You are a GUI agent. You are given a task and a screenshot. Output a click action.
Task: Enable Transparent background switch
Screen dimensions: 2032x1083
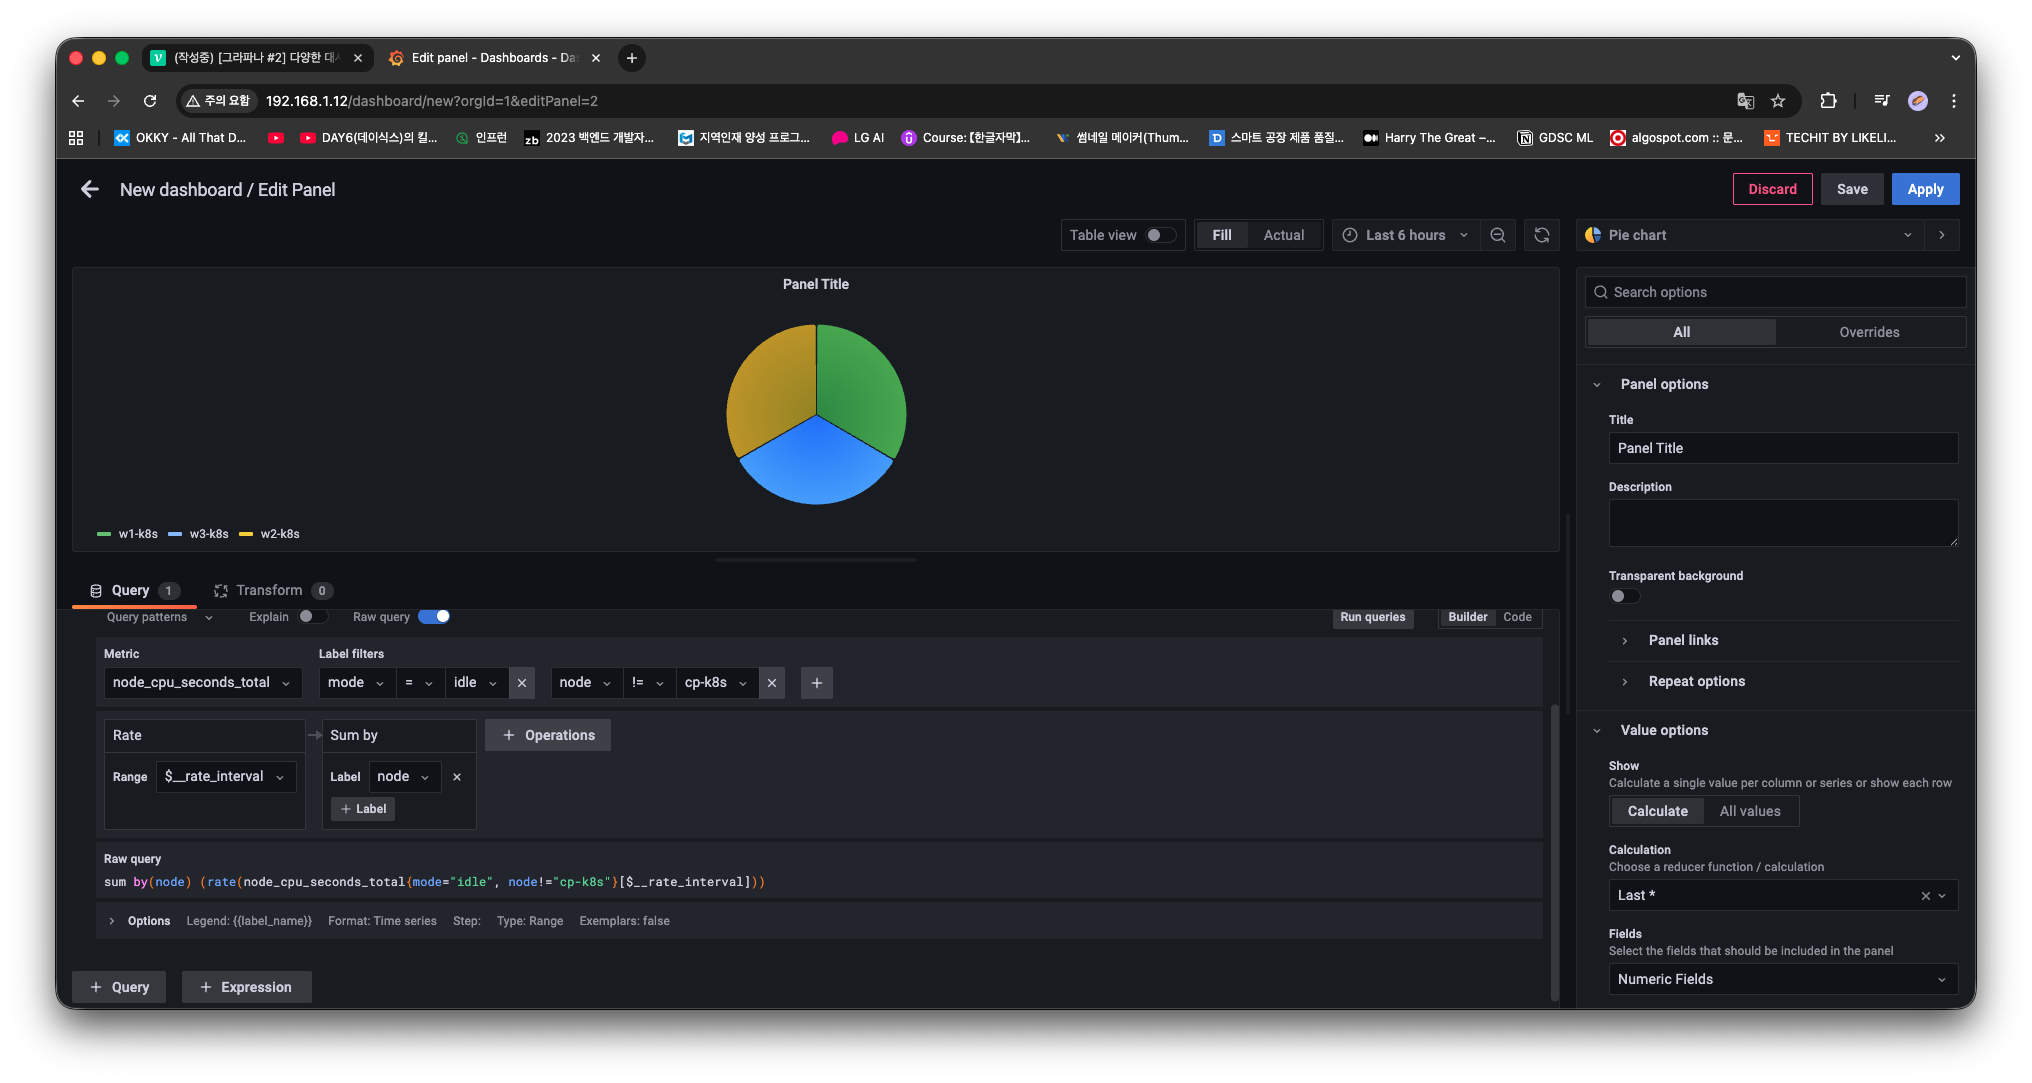click(1624, 596)
